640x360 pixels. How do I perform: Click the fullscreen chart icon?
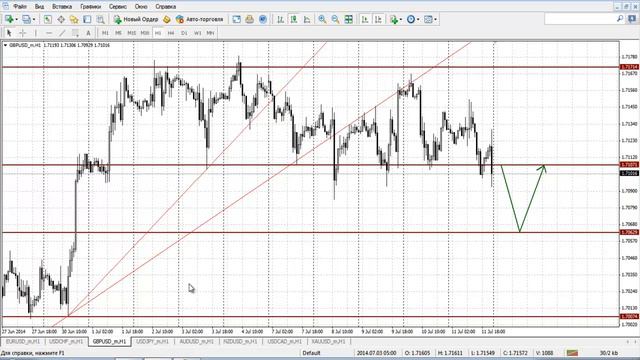tap(236, 19)
